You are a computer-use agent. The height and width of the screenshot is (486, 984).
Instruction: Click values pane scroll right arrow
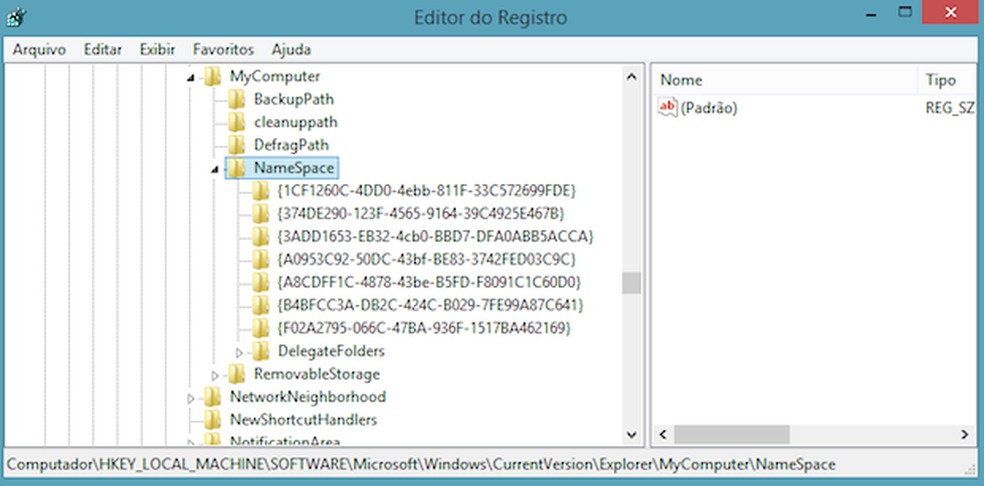pyautogui.click(x=965, y=434)
